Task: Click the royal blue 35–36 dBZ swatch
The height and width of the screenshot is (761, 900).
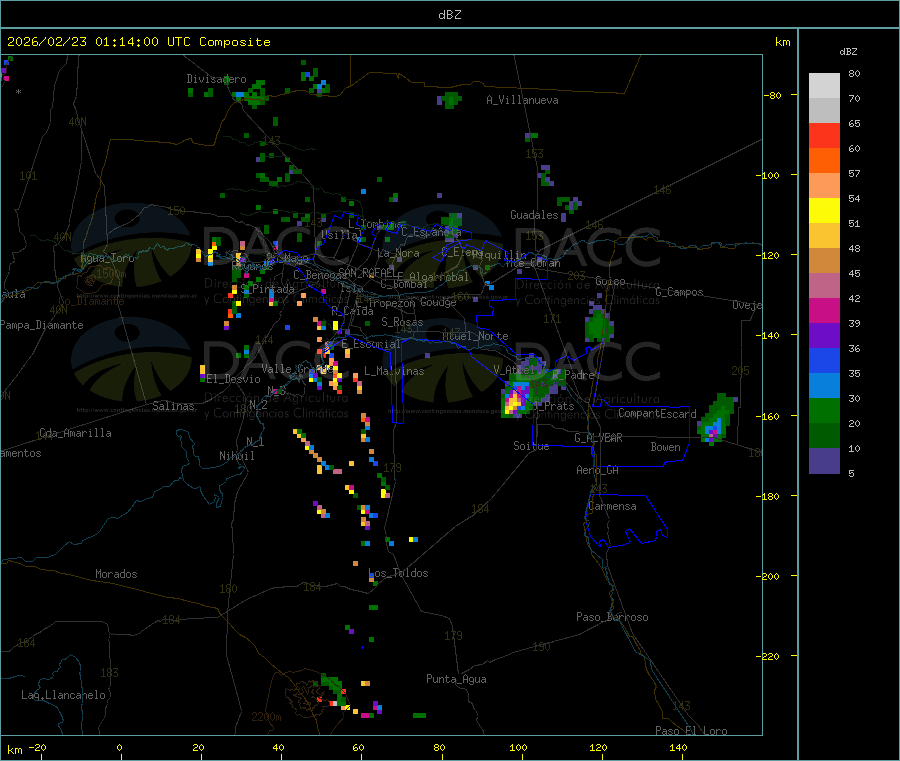Action: 824,360
